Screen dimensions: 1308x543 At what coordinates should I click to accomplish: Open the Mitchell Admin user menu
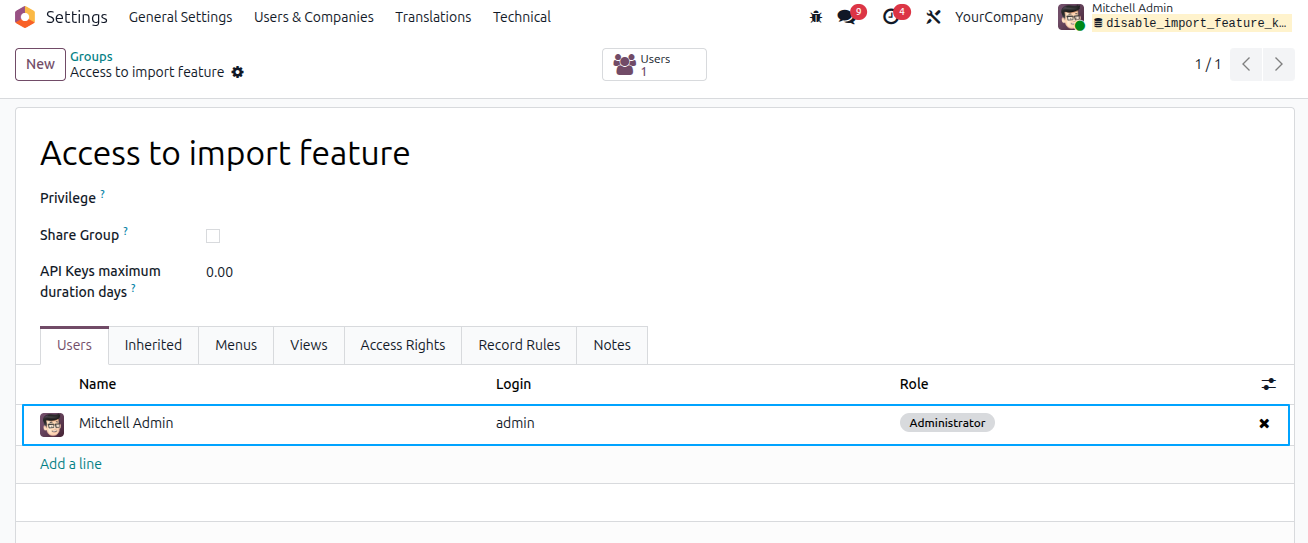click(x=1175, y=17)
